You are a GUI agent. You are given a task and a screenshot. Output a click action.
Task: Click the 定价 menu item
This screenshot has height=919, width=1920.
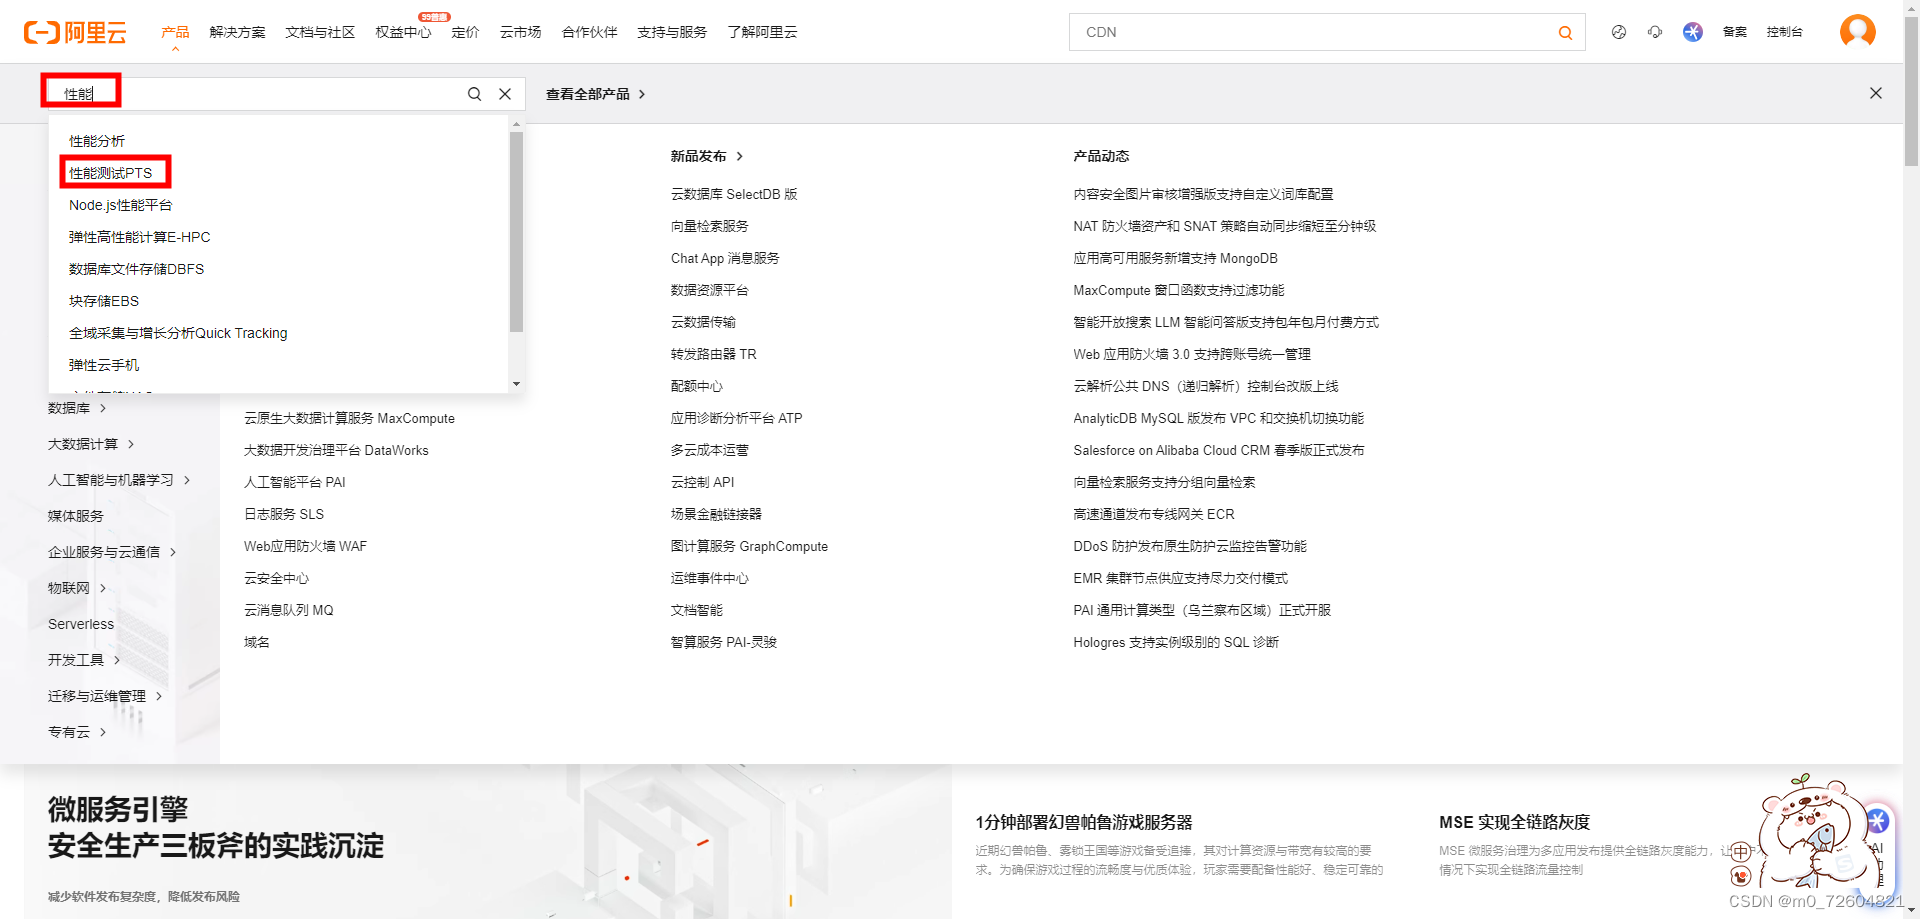[x=465, y=32]
